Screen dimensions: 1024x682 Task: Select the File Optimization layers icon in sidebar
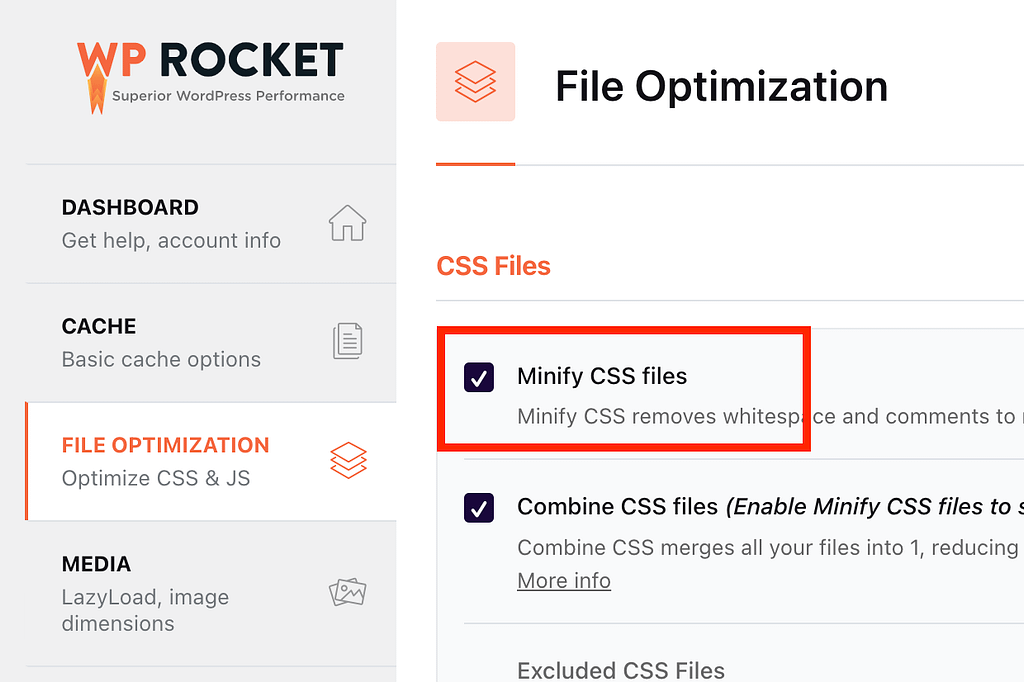[x=346, y=461]
